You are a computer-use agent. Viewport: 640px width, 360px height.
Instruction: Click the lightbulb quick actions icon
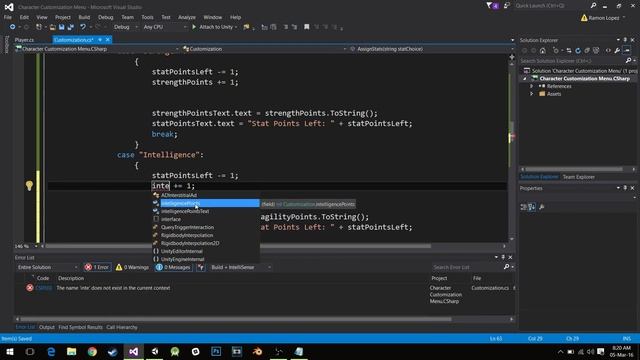(29, 186)
